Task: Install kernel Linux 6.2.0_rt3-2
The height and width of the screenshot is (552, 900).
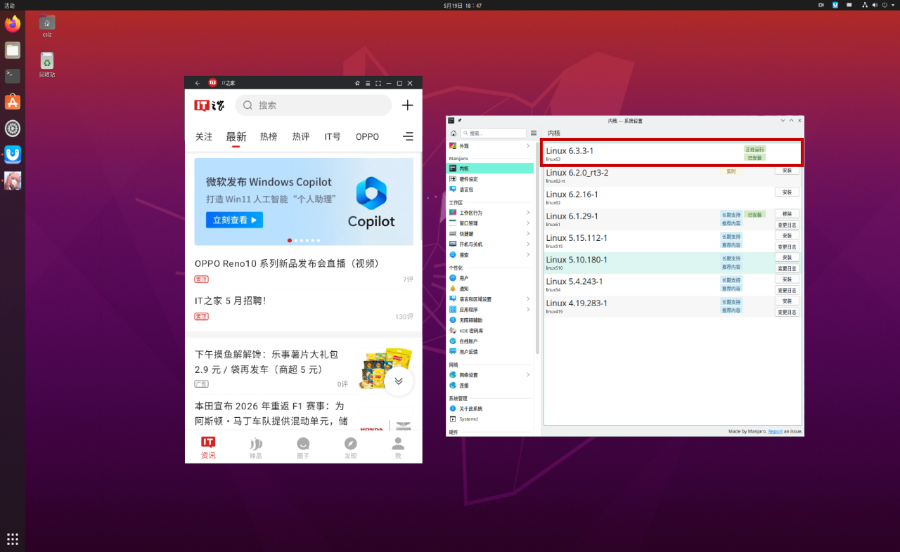Action: tap(787, 170)
